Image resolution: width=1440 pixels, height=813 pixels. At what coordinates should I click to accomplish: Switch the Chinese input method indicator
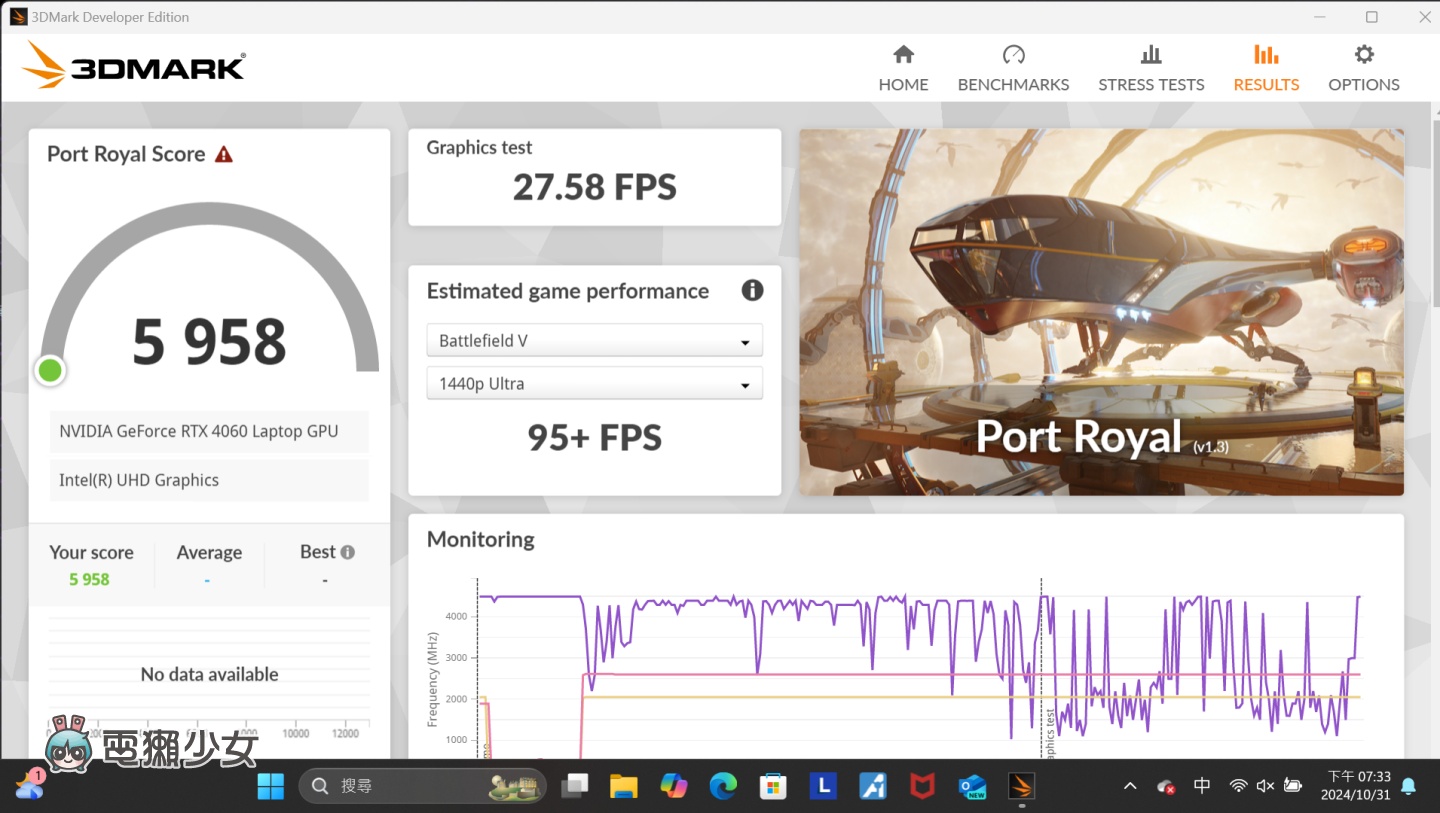pos(1202,787)
